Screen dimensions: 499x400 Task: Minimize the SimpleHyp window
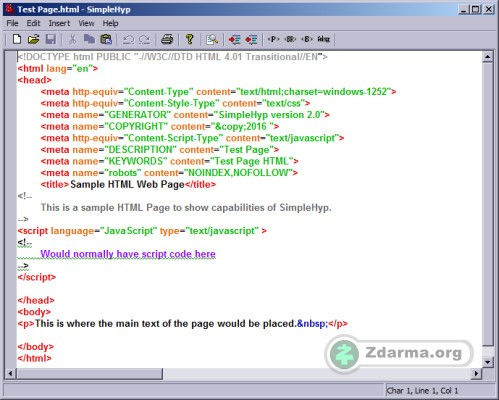(x=463, y=9)
